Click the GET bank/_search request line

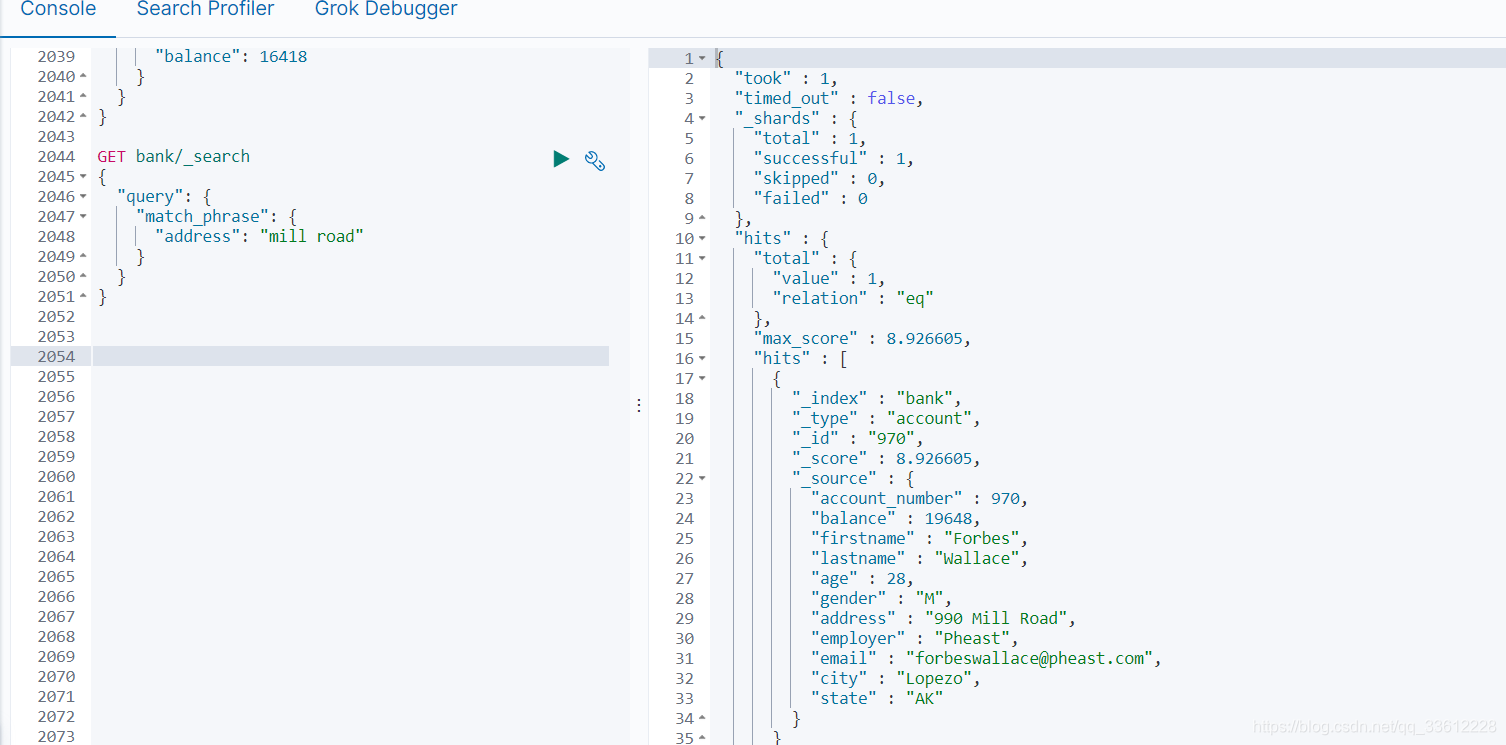(x=173, y=156)
